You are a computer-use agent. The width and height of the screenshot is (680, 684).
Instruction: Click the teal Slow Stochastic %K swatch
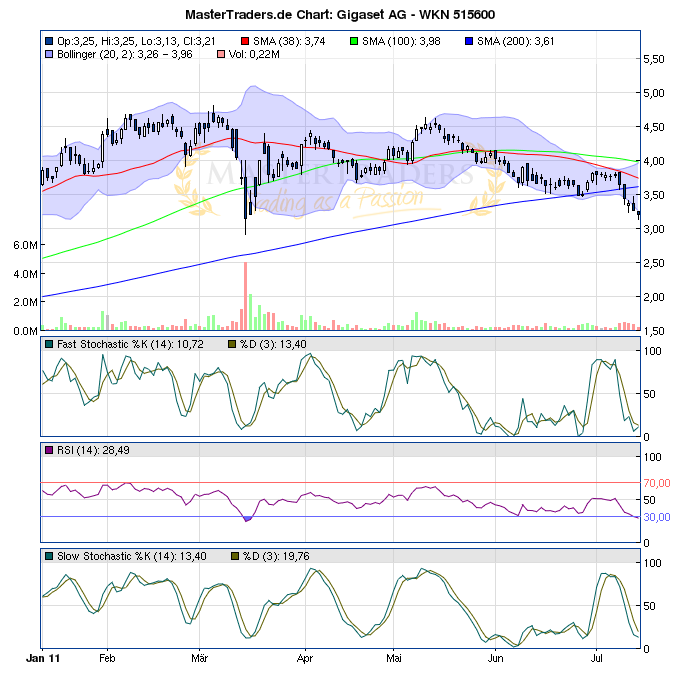[x=49, y=557]
